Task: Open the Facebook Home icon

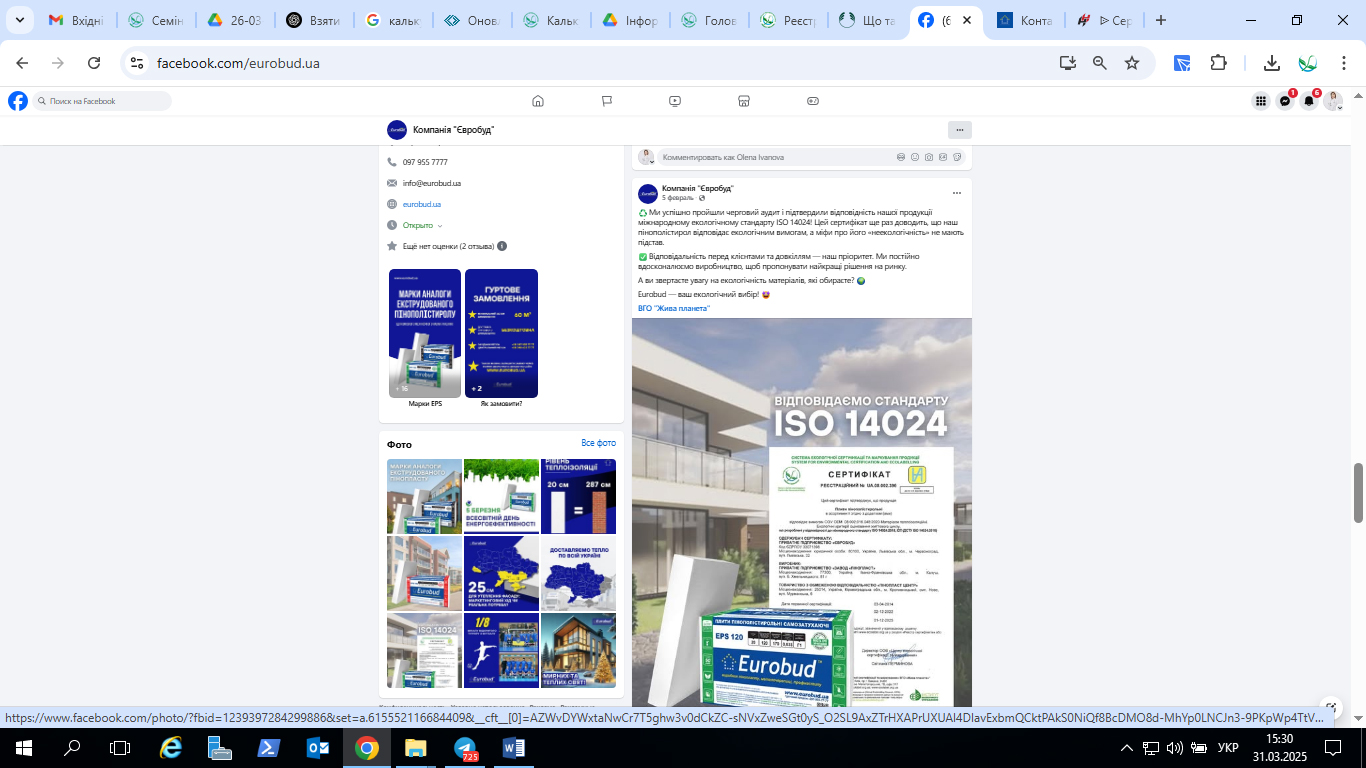Action: (538, 101)
